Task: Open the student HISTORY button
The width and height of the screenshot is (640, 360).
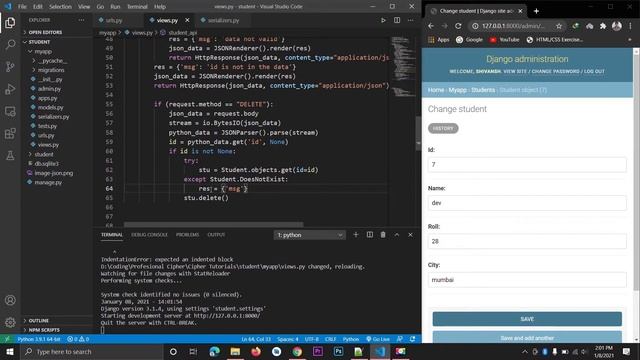Action: click(443, 128)
